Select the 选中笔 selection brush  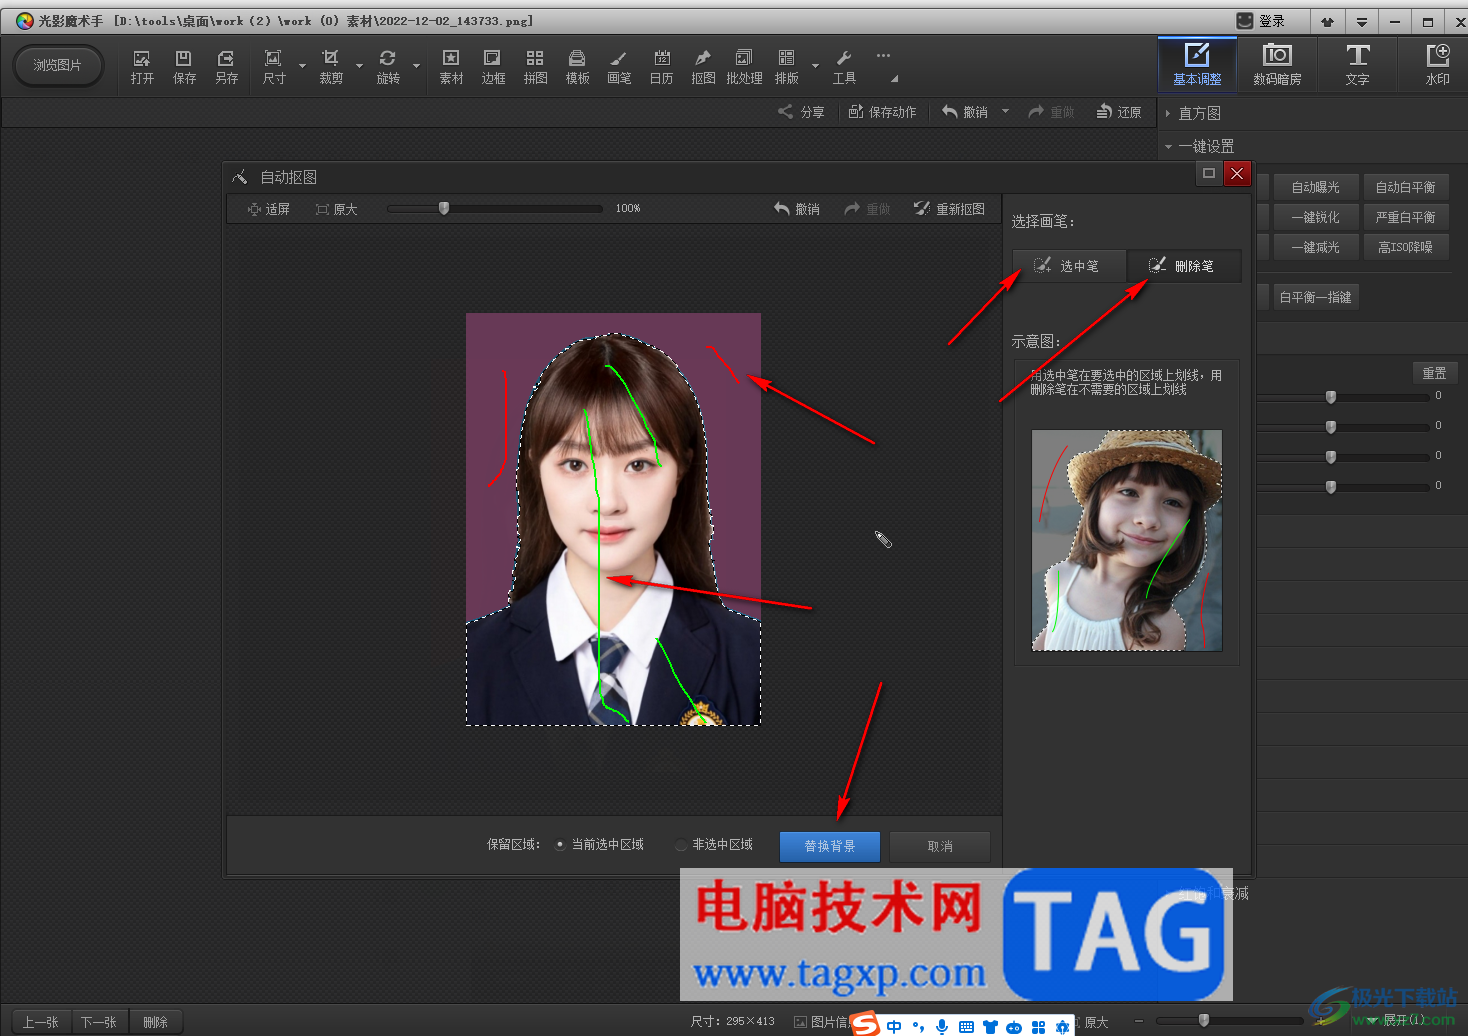click(x=1068, y=266)
